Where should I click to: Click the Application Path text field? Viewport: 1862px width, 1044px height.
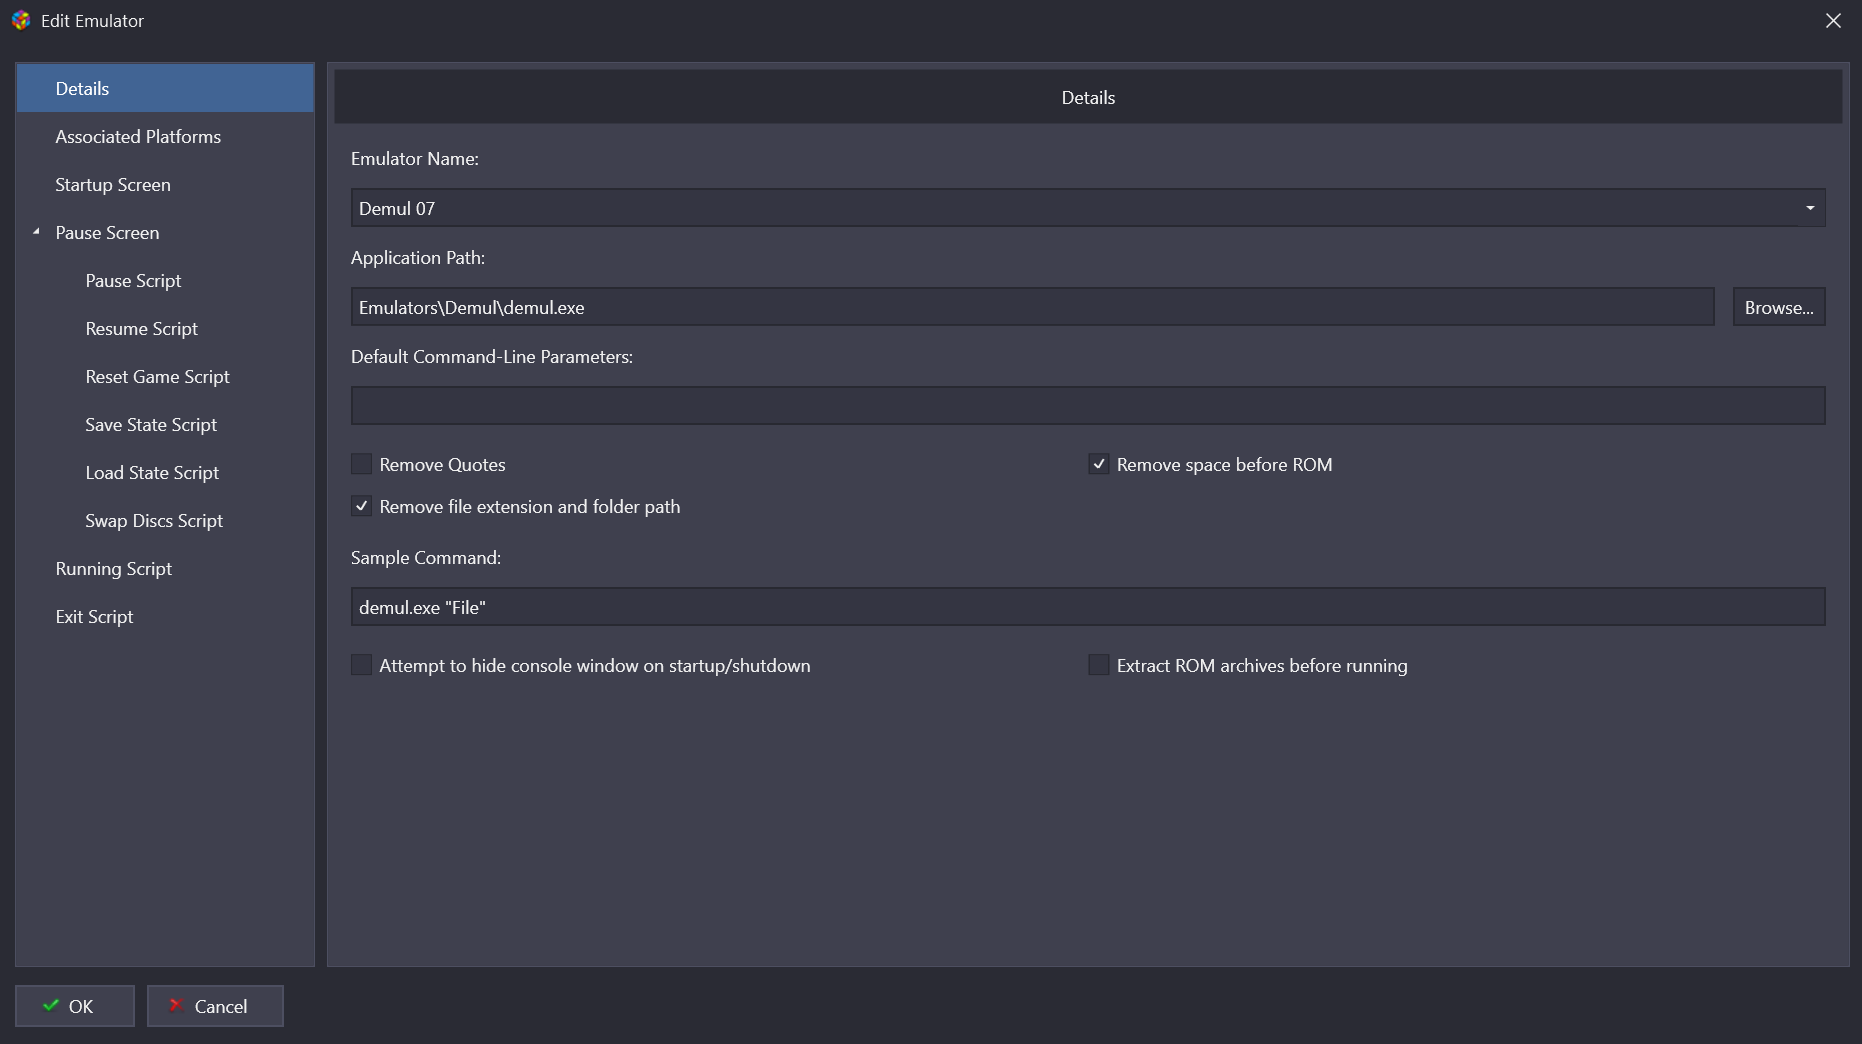pyautogui.click(x=1032, y=307)
